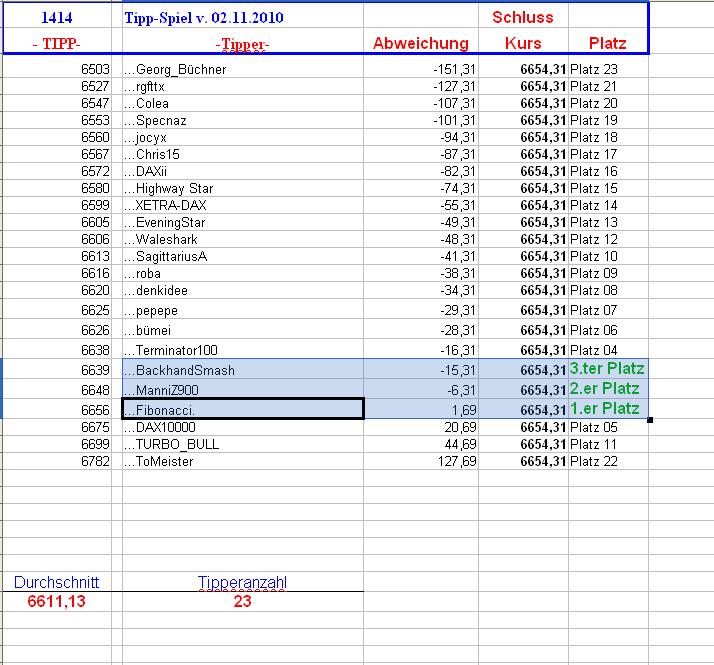
Task: Select the DAXii cell
Action: point(243,171)
